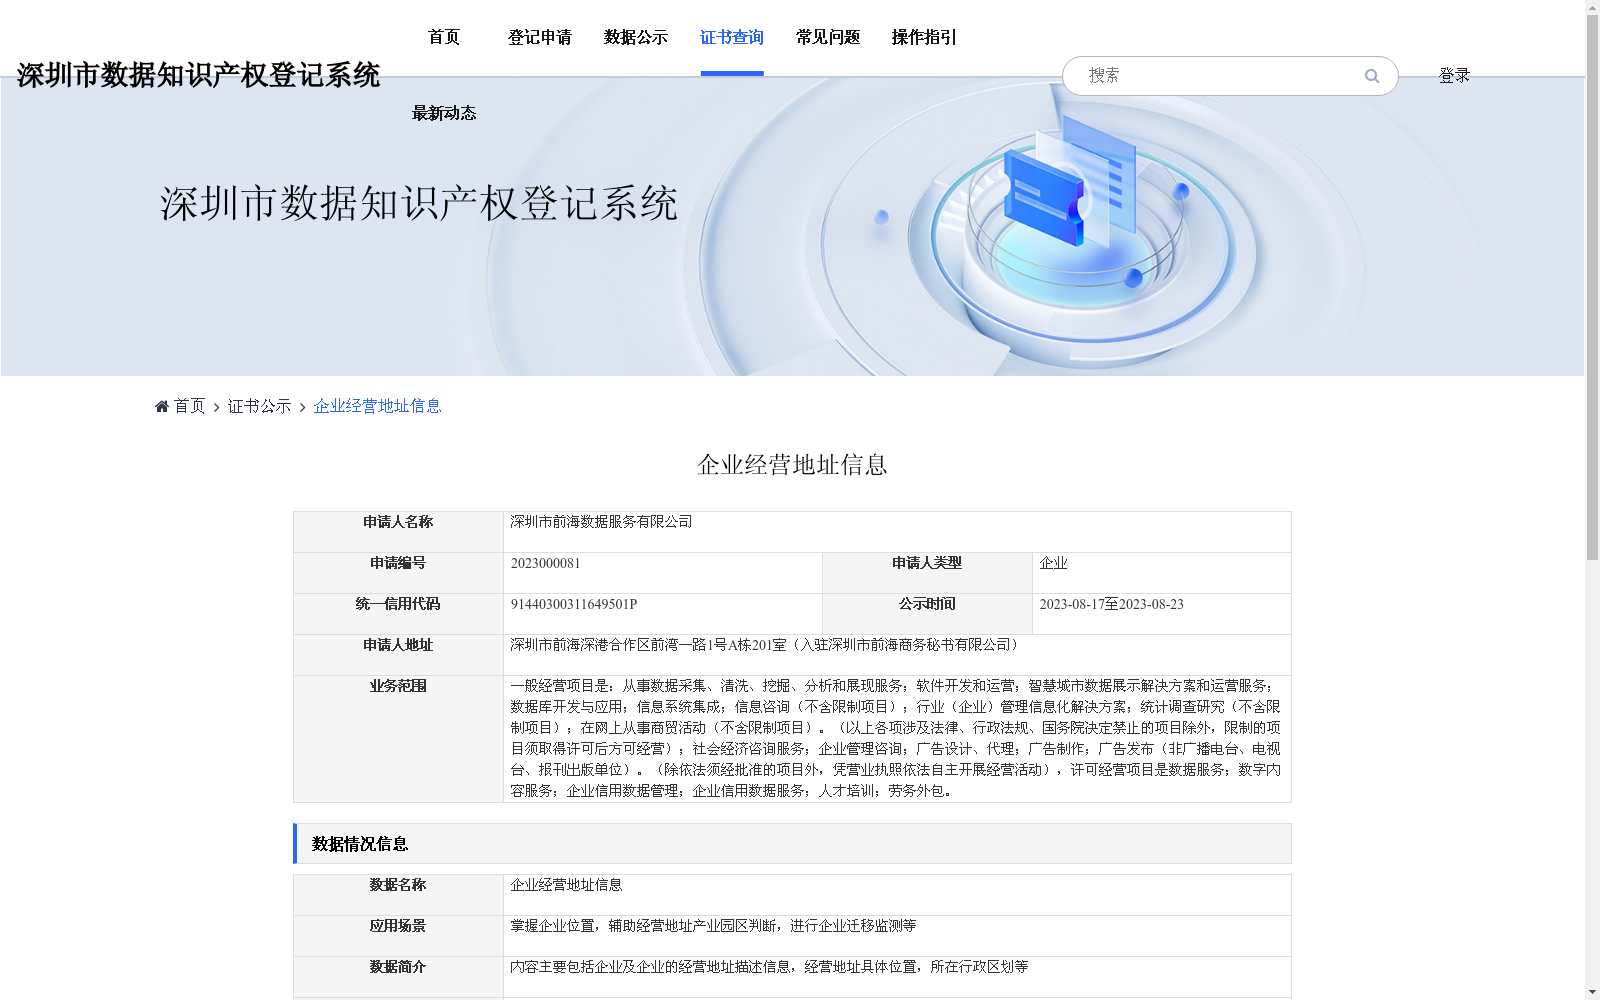
Task: Click the page heading 企业经营地址信息
Action: click(792, 465)
